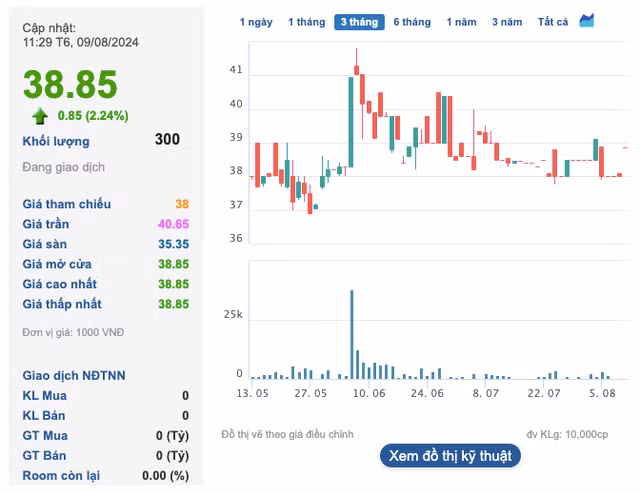This screenshot has height=492, width=640.
Task: Select the Giá sàn label
Action: point(44,244)
